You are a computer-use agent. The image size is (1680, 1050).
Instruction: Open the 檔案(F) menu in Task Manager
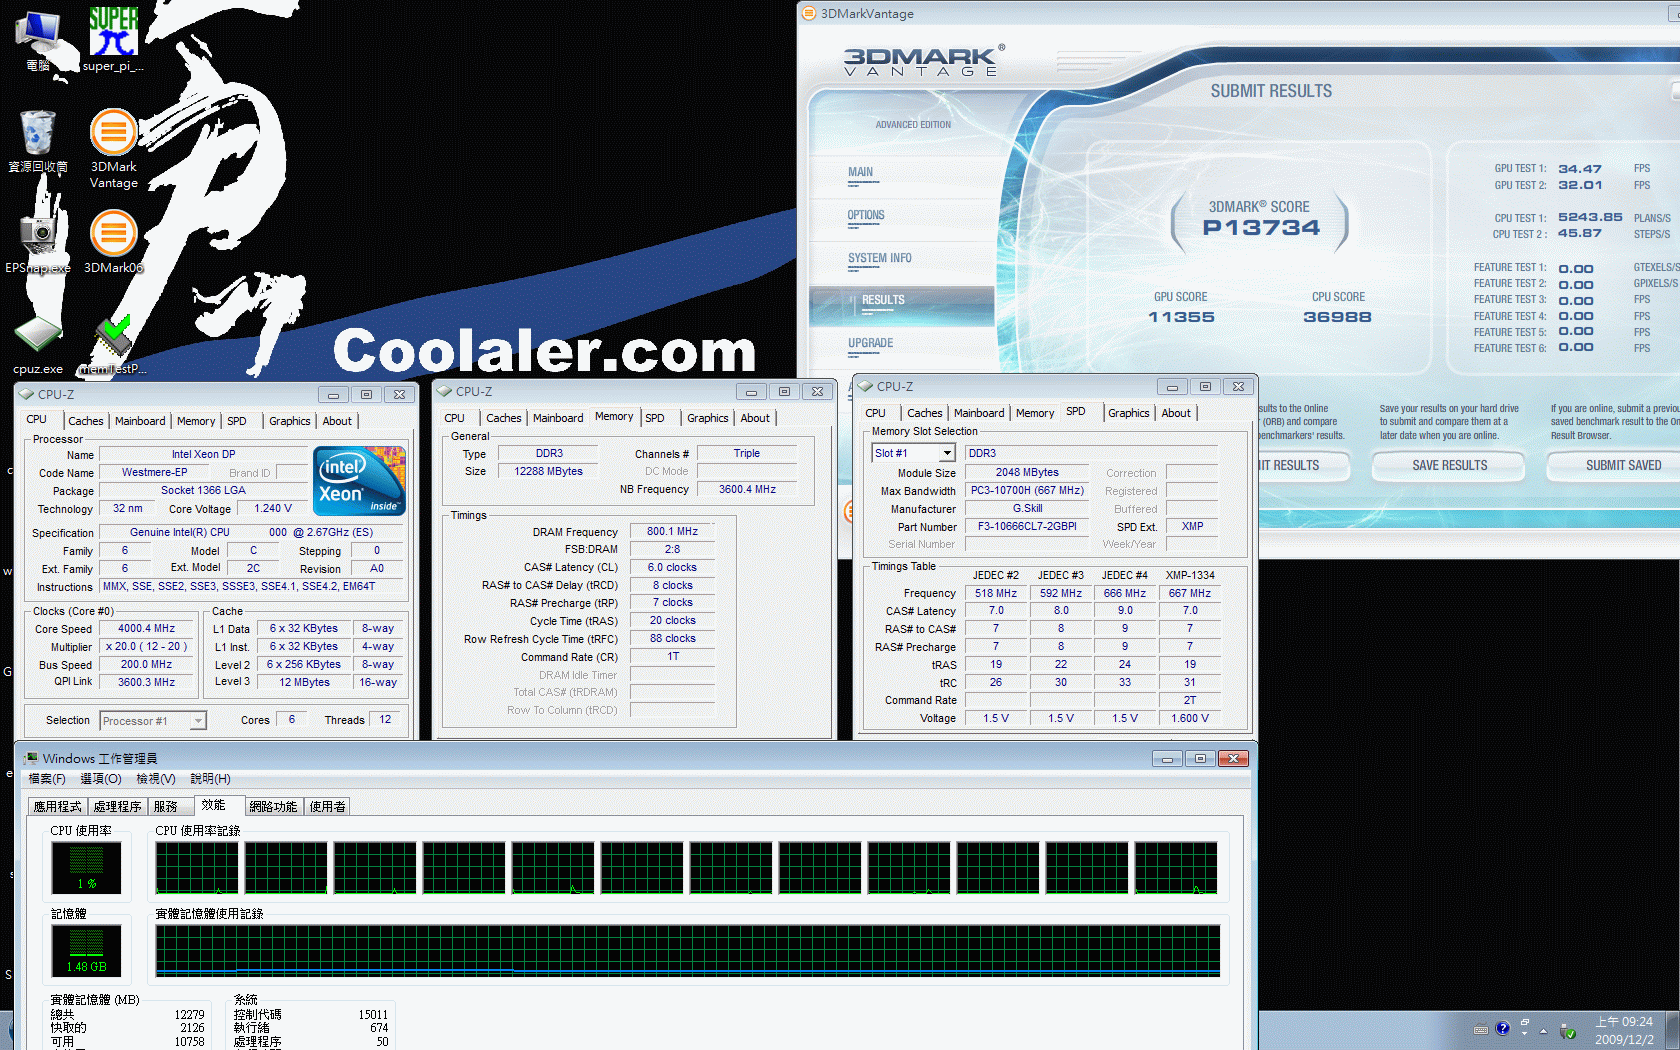tap(47, 779)
